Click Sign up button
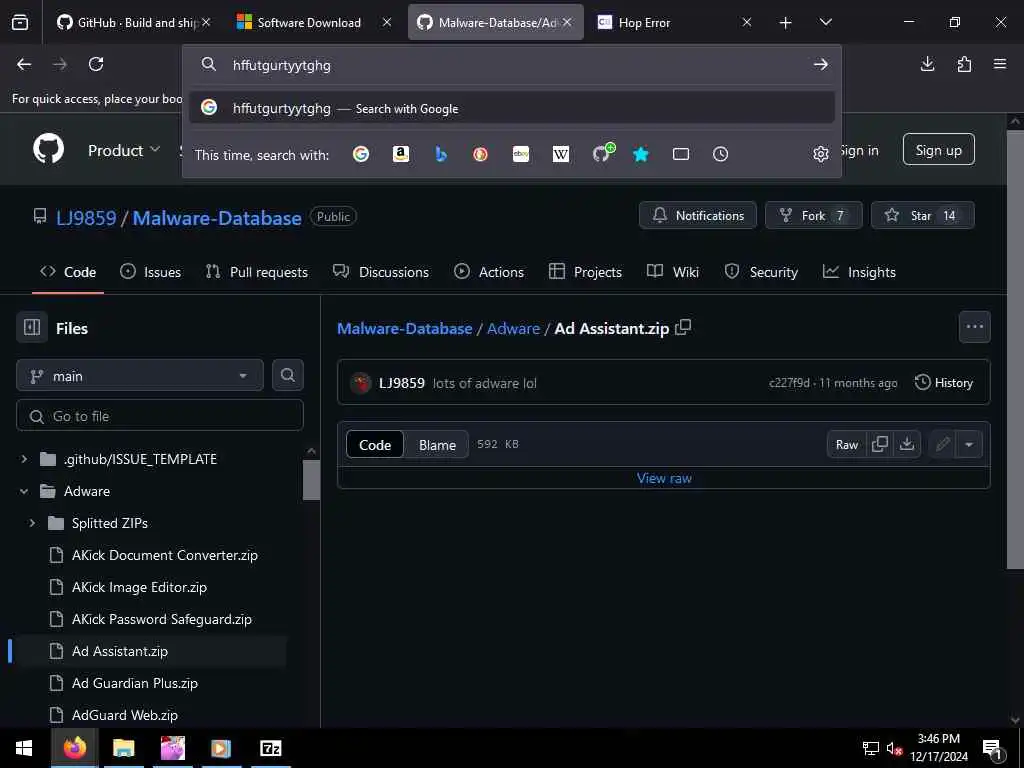 tap(938, 150)
